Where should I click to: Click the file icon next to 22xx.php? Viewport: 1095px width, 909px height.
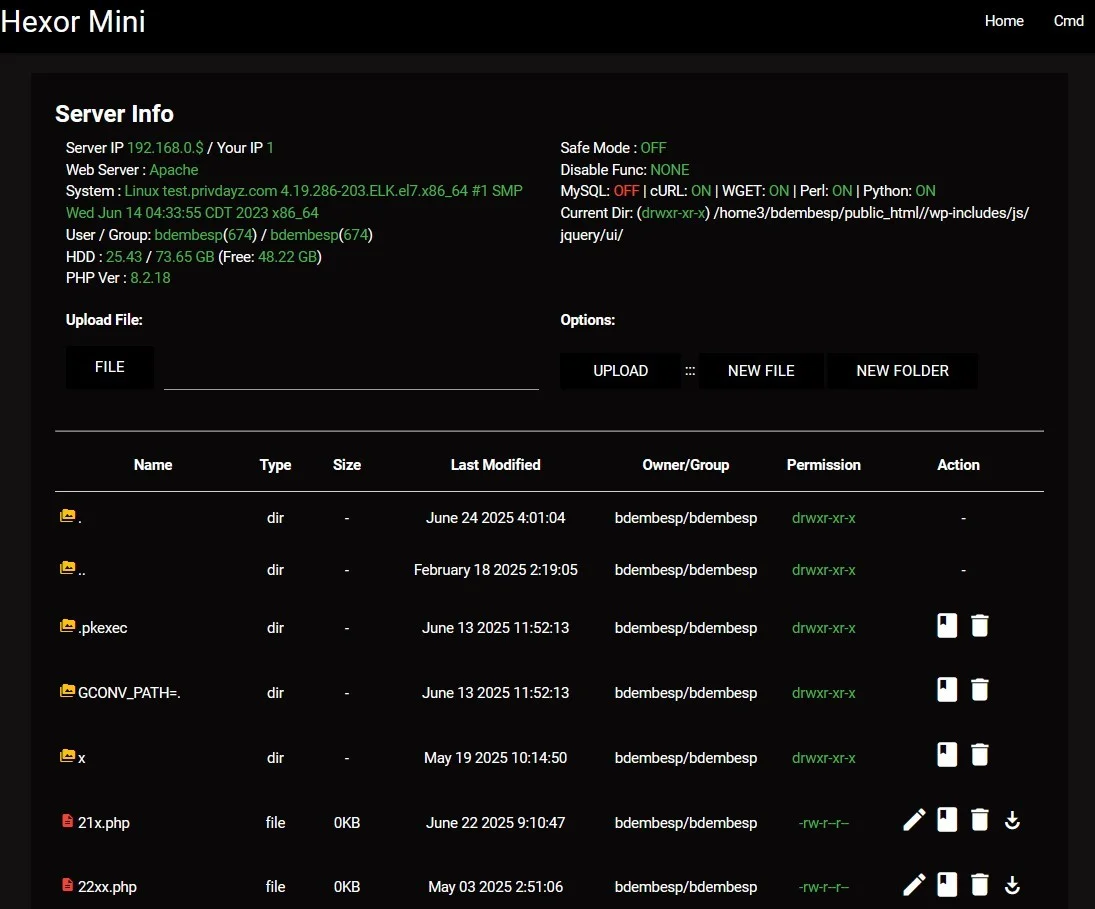point(68,884)
